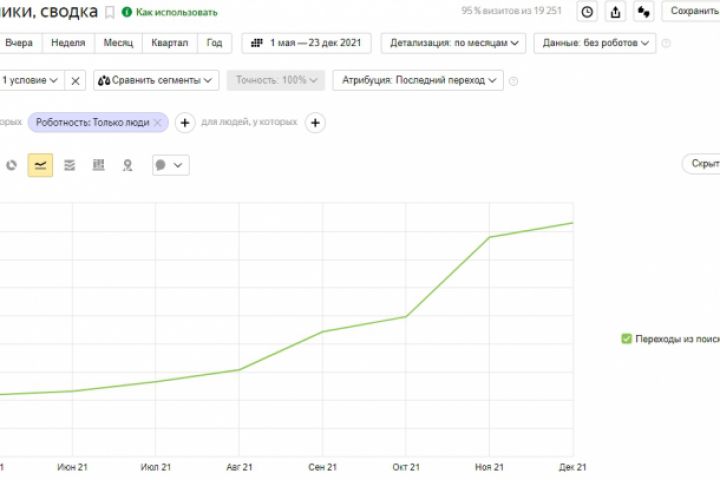Open the 1 мая — 23 дек 2021 date picker
This screenshot has height=480, width=720.
[x=306, y=43]
